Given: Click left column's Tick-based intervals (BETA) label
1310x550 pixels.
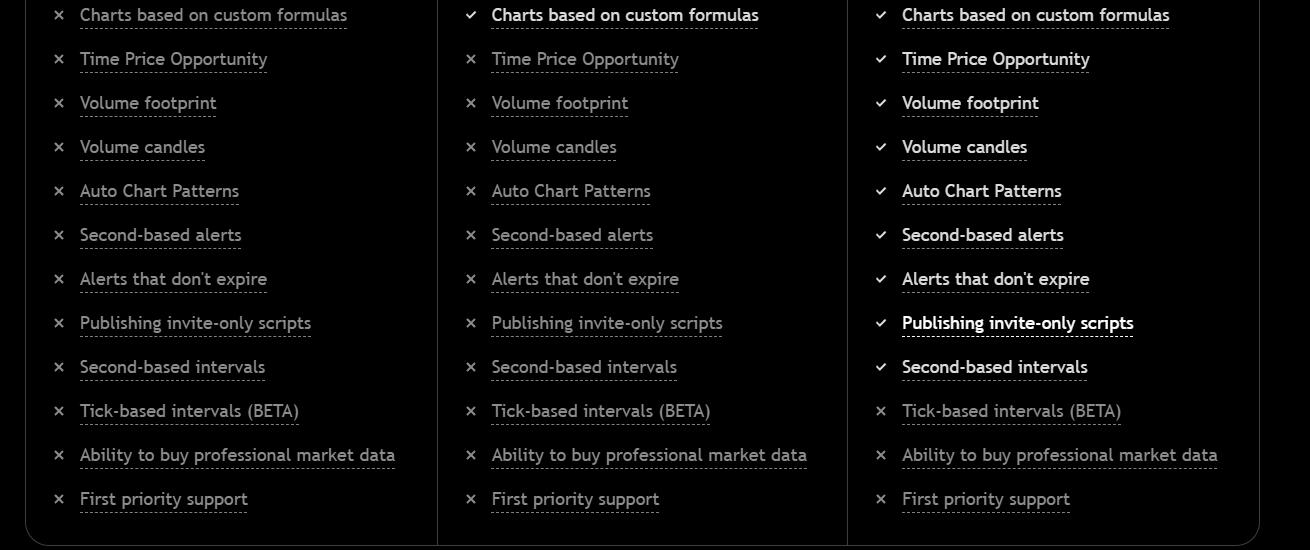Looking at the screenshot, I should click(189, 411).
